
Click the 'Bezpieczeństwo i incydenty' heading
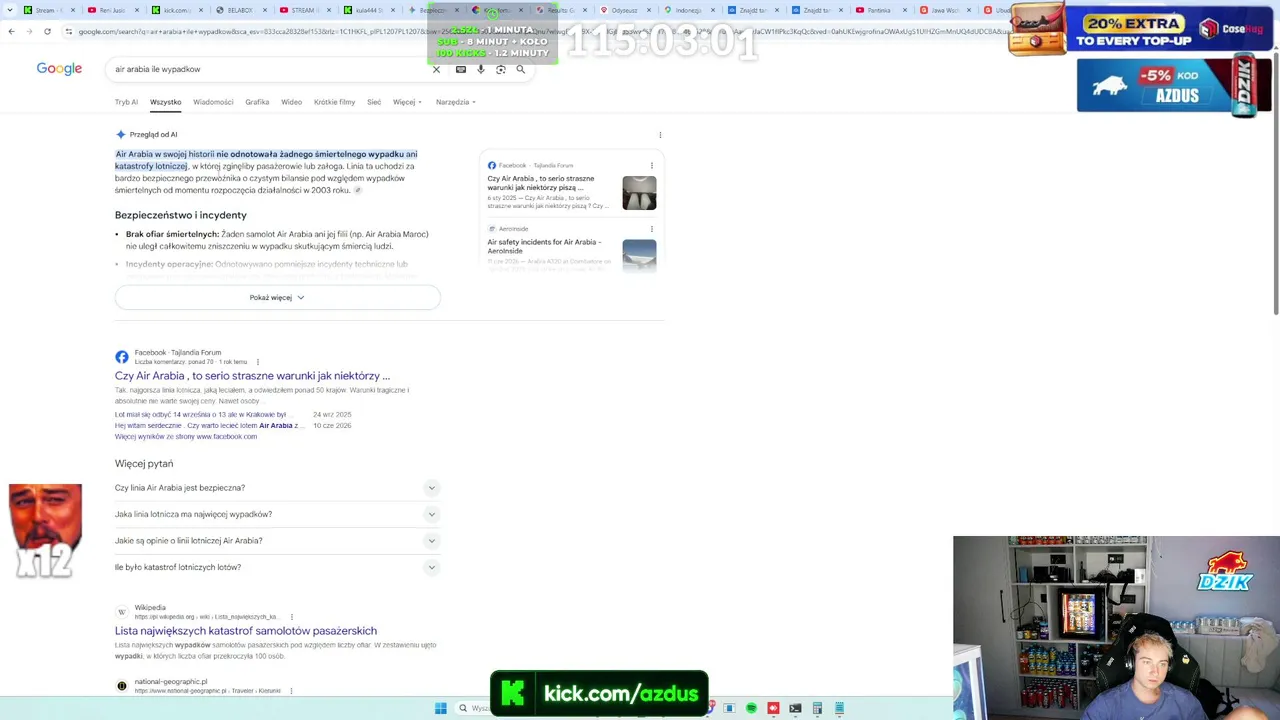click(x=181, y=215)
